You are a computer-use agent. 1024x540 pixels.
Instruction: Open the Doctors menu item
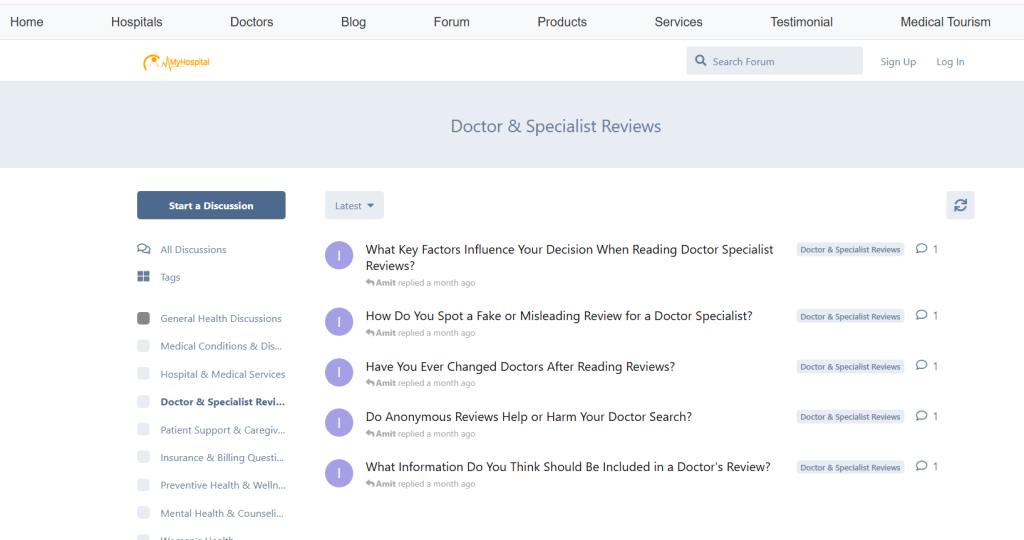coord(251,22)
